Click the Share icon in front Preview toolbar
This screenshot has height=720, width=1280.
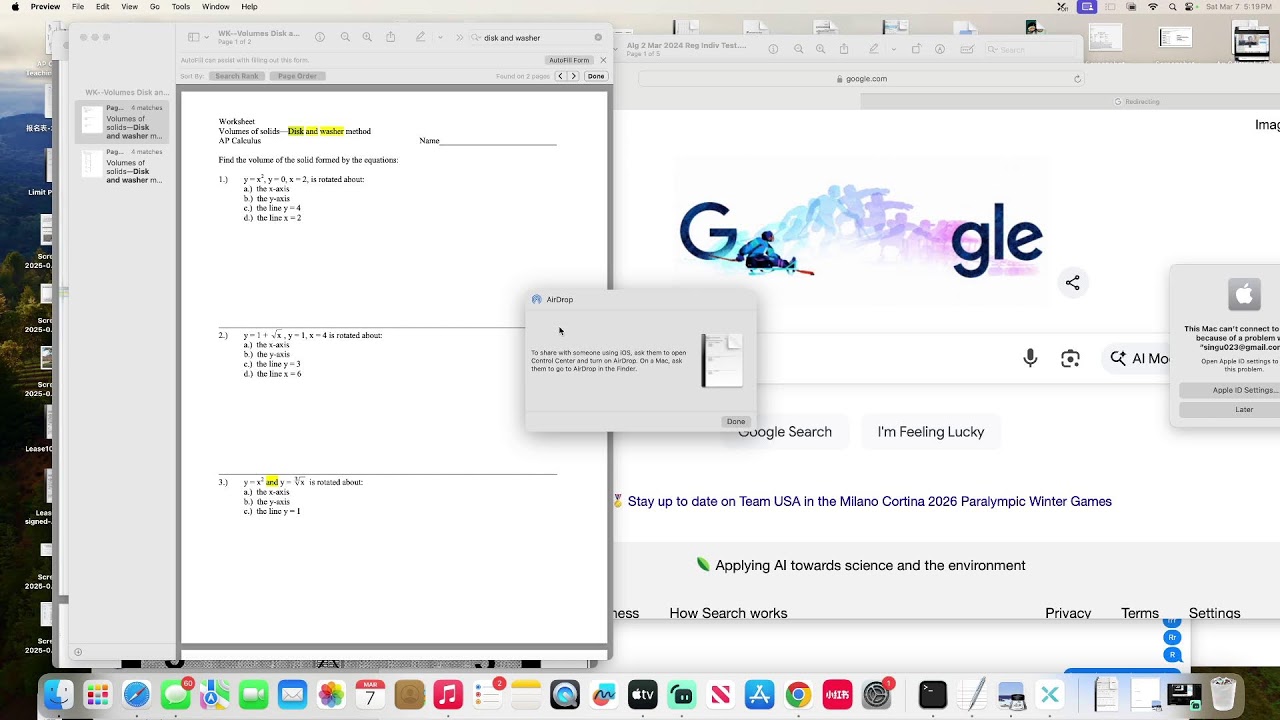pyautogui.click(x=391, y=37)
